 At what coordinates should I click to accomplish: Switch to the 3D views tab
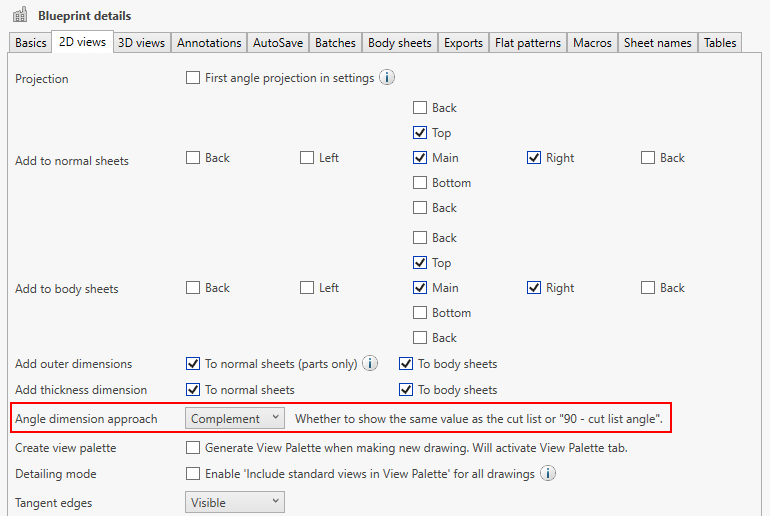click(141, 43)
